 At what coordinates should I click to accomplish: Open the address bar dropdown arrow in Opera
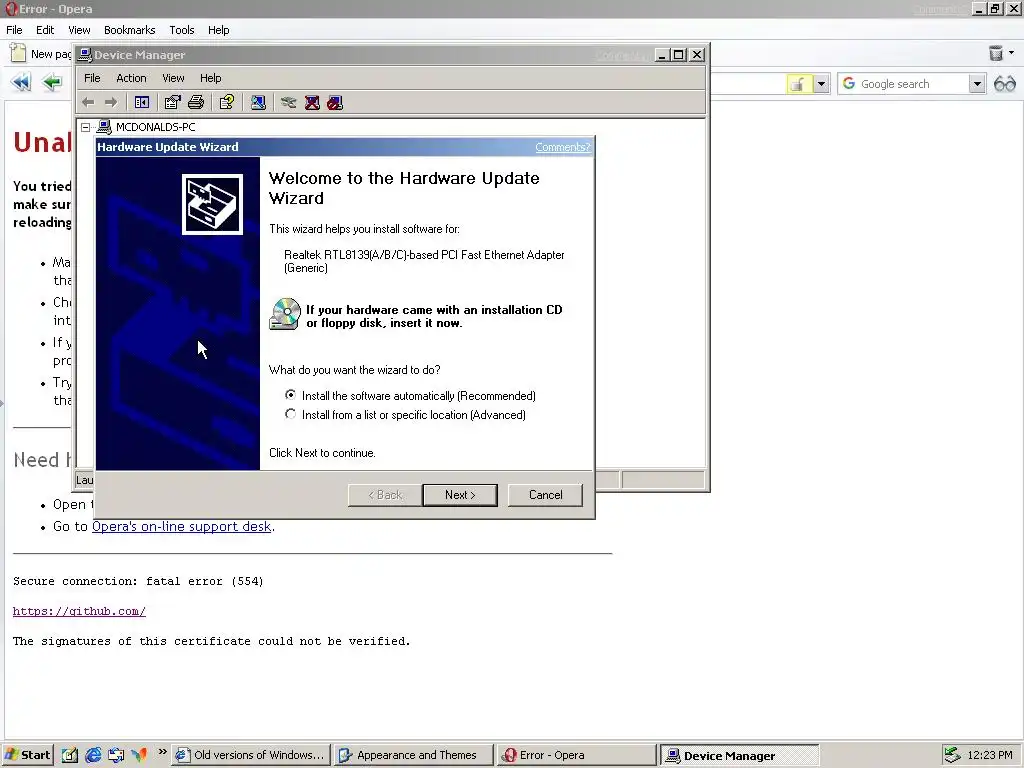coord(822,84)
